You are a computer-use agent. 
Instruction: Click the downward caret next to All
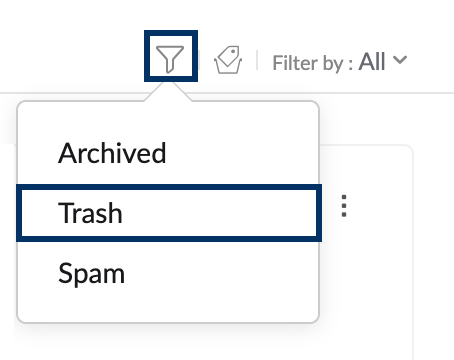(400, 60)
